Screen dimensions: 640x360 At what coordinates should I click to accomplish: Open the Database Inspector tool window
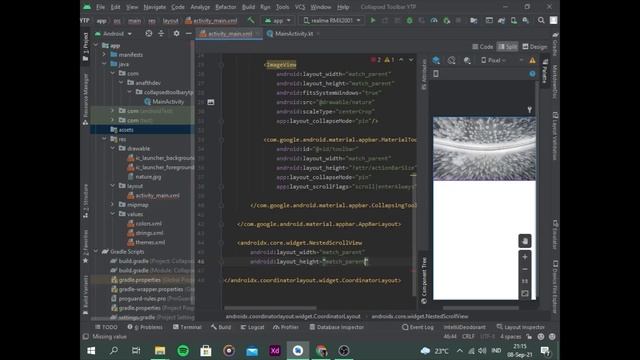[x=337, y=327]
